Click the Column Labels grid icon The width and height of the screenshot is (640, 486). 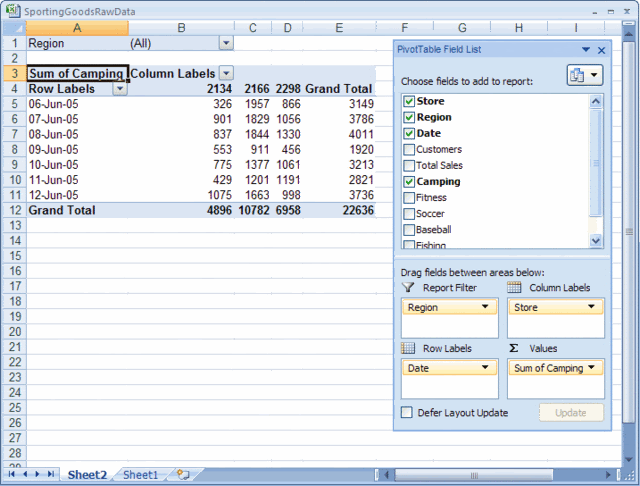click(514, 288)
